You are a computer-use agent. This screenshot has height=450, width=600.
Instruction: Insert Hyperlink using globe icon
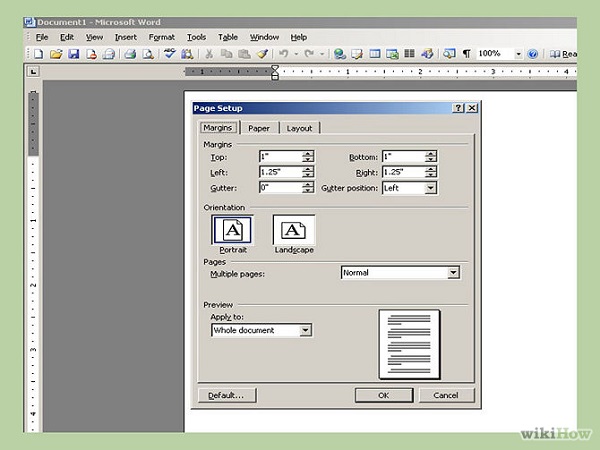click(x=339, y=54)
